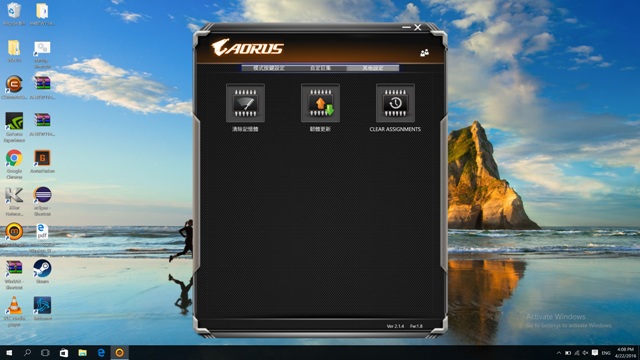Open File Explorer from the taskbar
The height and width of the screenshot is (360, 640).
82,353
